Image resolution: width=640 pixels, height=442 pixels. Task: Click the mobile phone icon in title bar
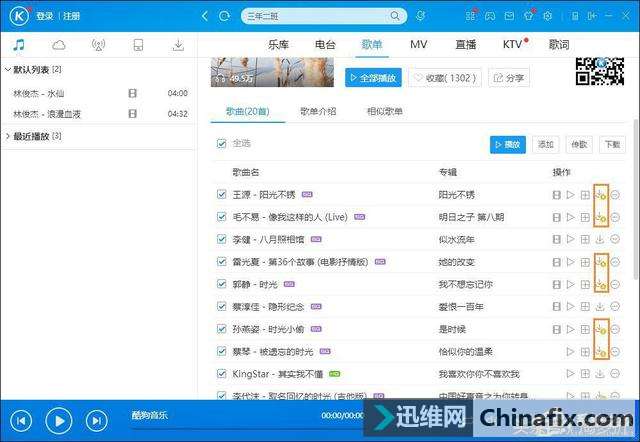(x=575, y=16)
